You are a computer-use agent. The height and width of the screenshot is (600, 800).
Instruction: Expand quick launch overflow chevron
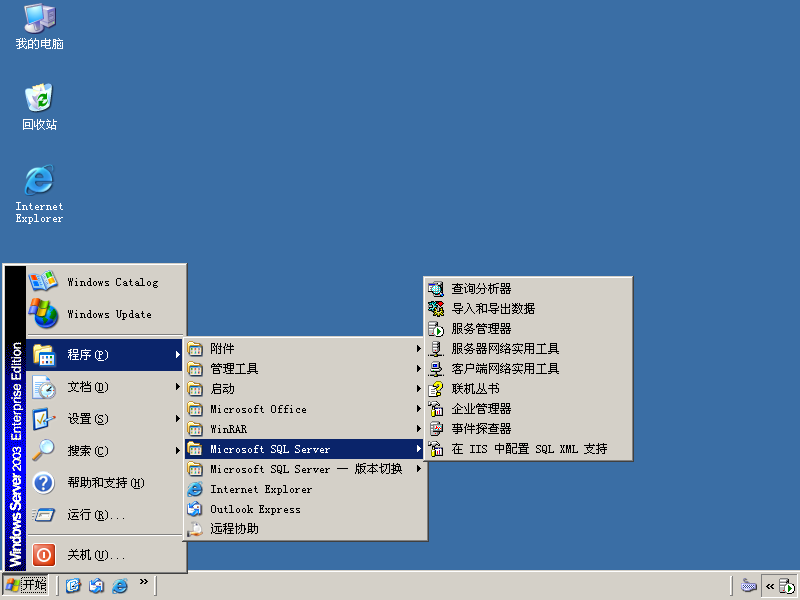point(143,582)
